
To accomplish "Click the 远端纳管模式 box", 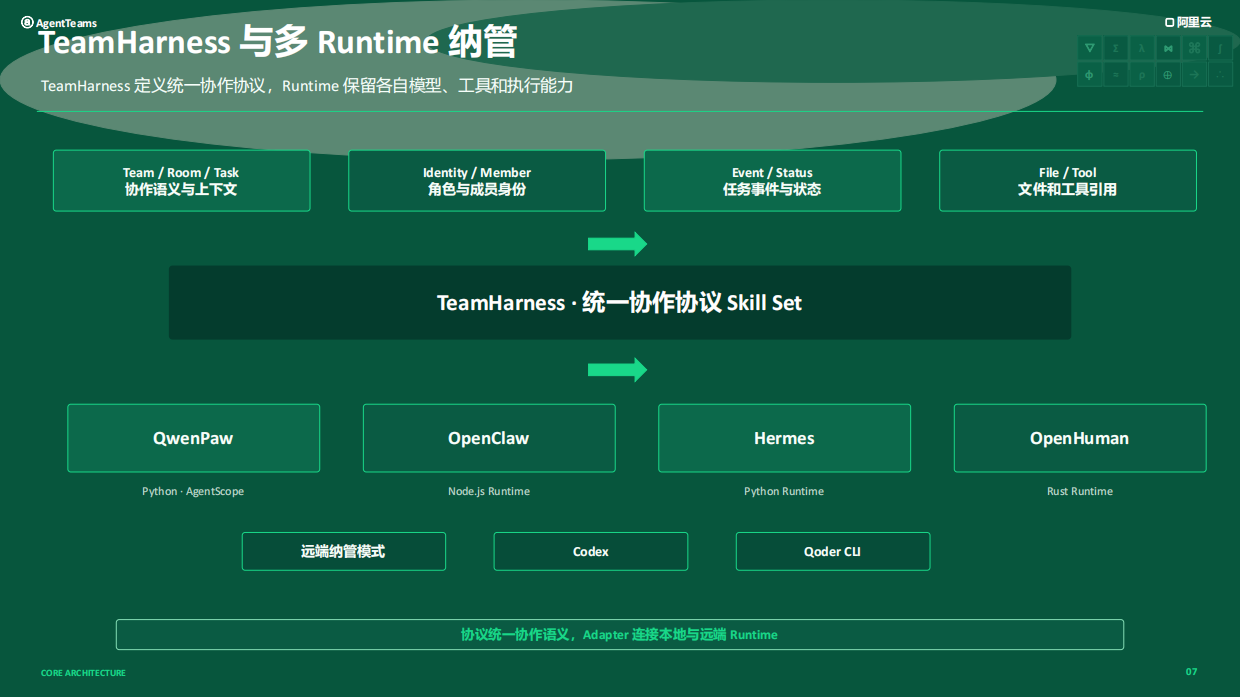I will click(x=343, y=551).
